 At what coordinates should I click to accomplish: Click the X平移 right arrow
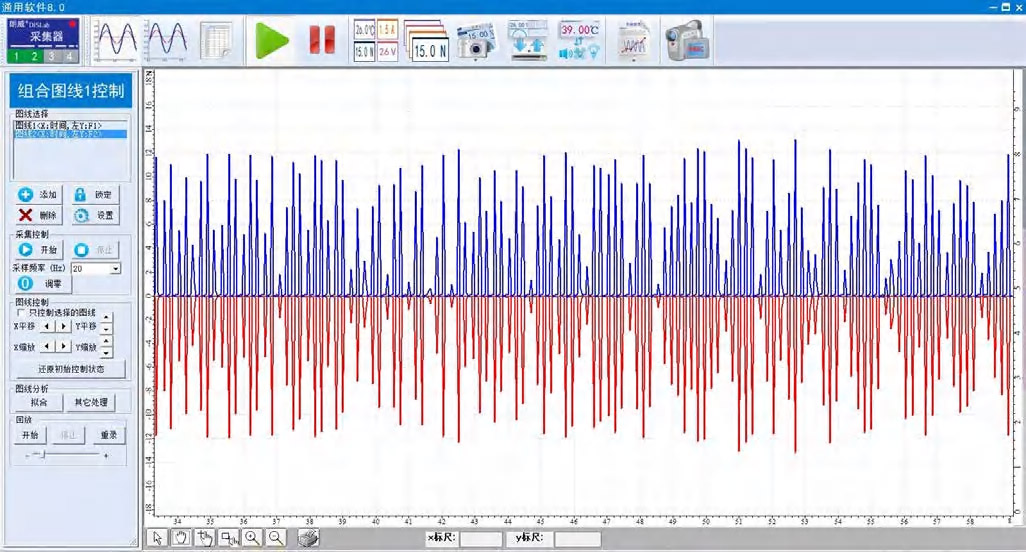(x=64, y=326)
